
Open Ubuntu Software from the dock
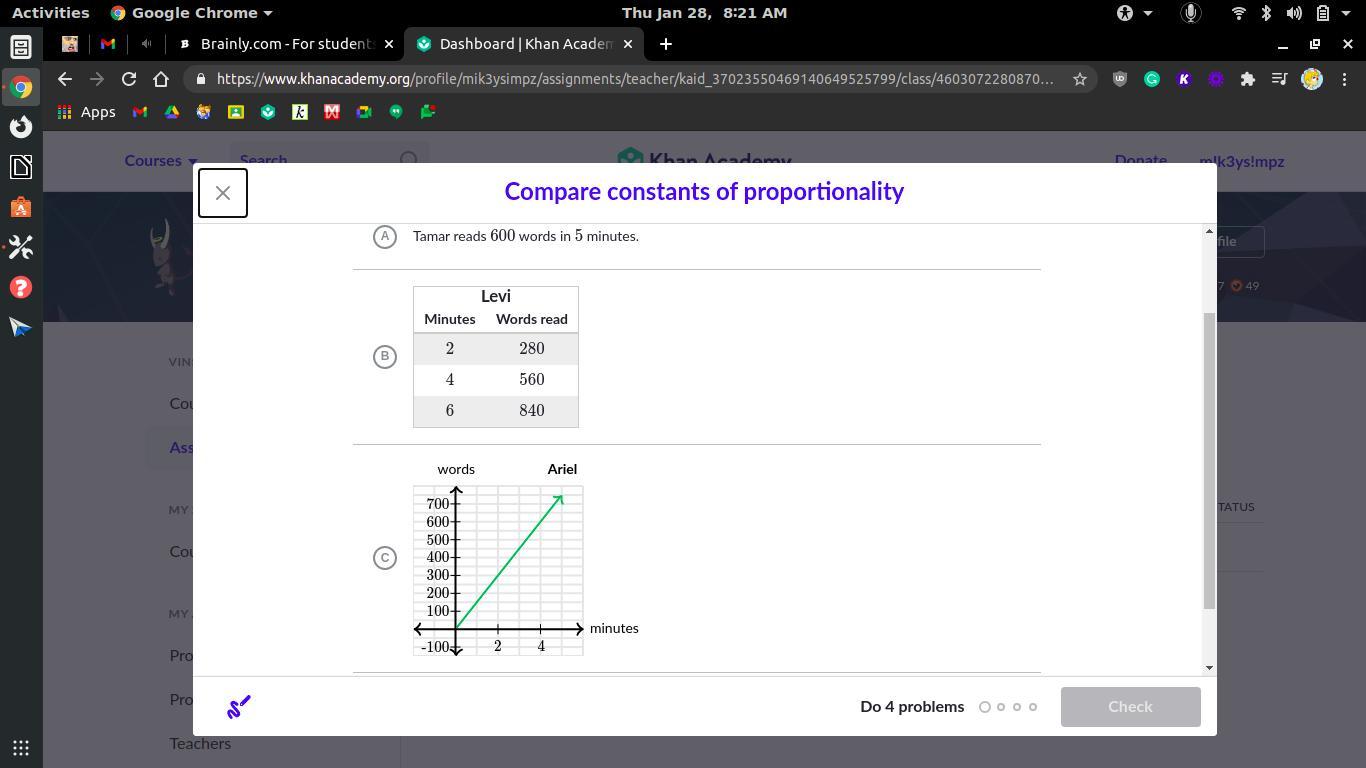pos(21,207)
